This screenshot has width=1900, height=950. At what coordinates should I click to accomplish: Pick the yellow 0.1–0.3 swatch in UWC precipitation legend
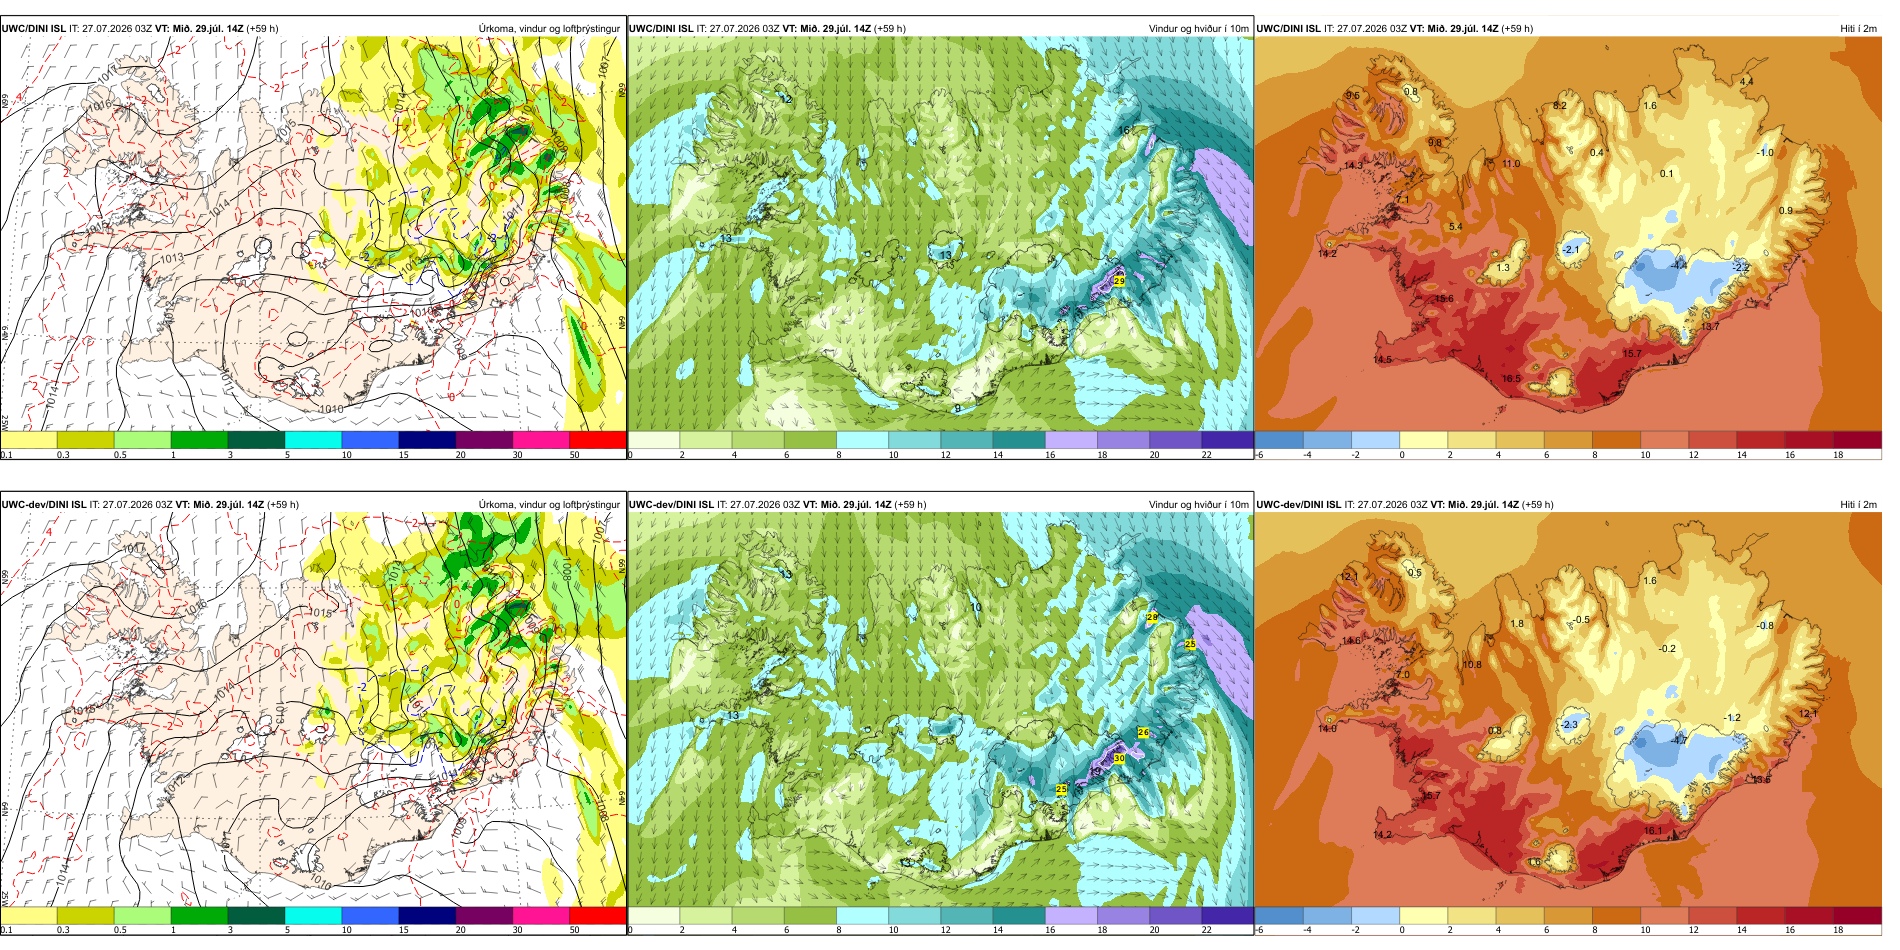point(29,440)
